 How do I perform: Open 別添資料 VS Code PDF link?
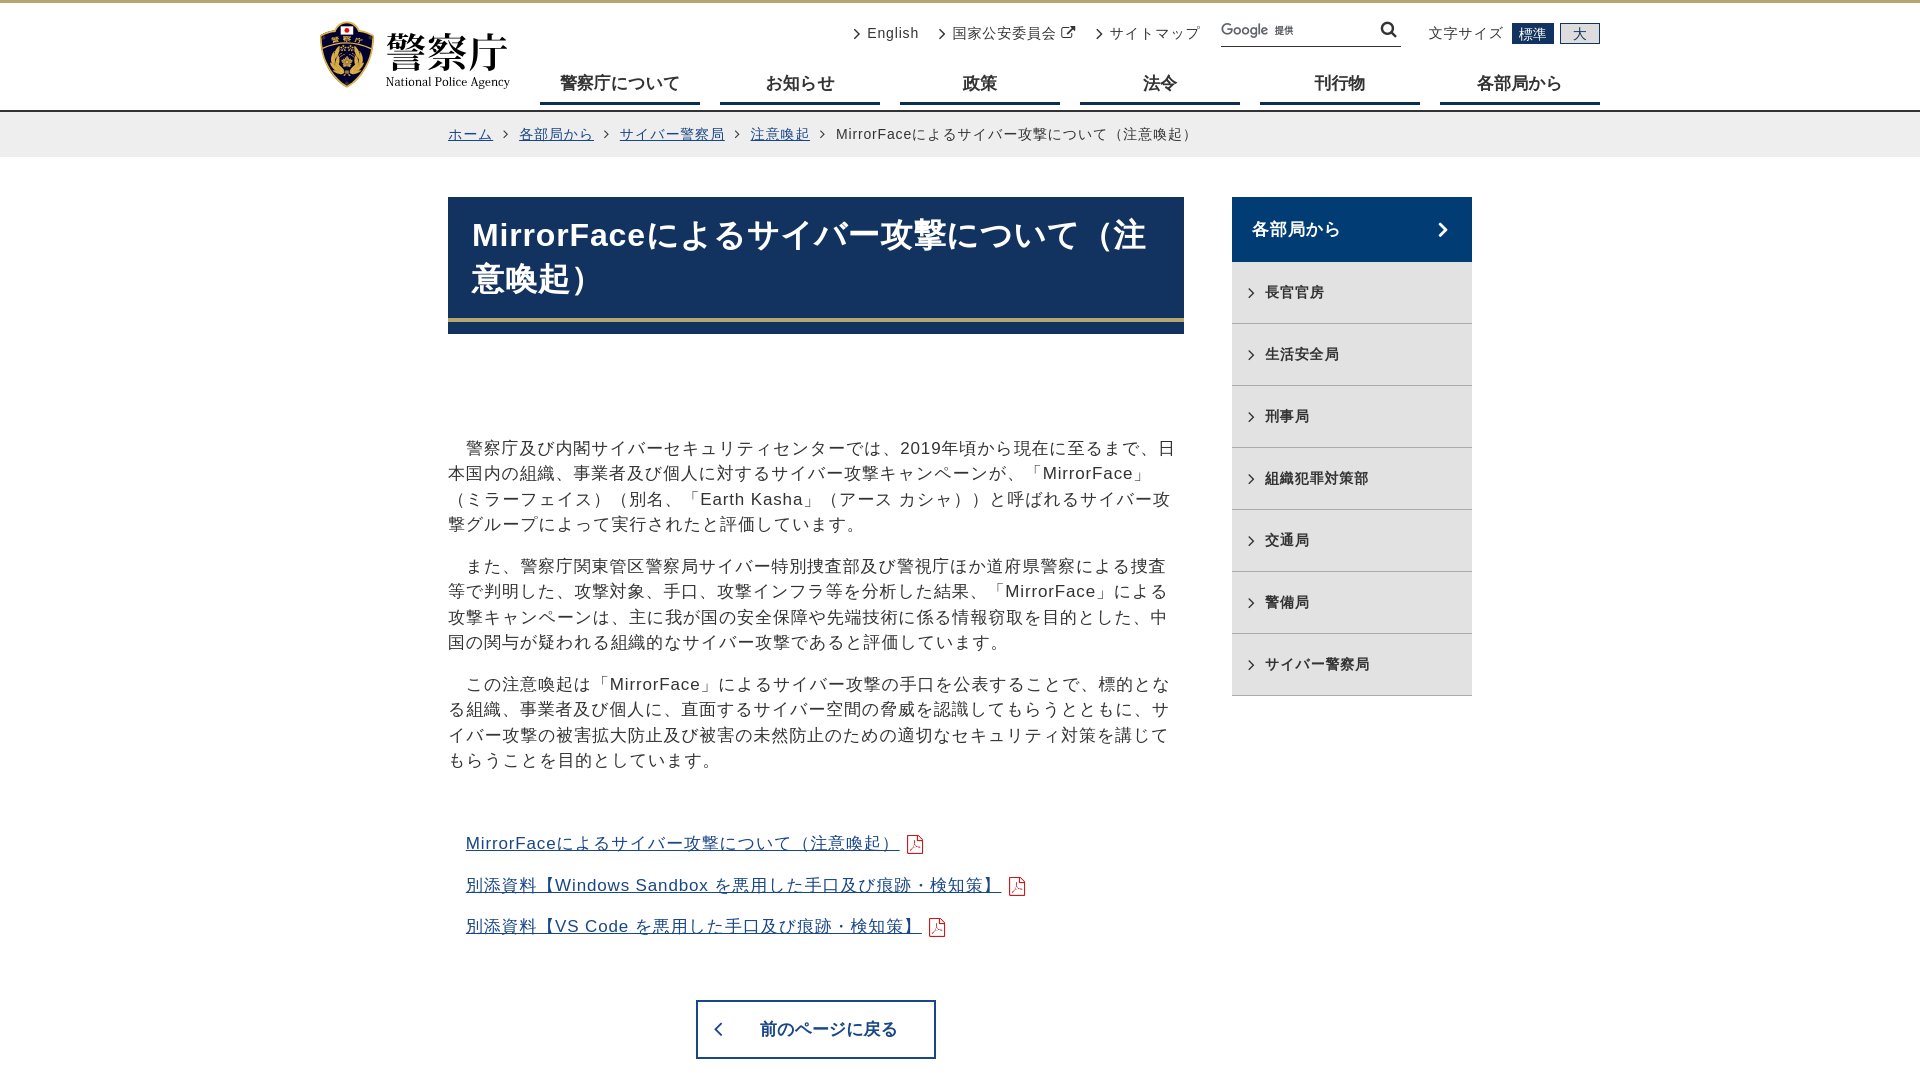pos(693,927)
